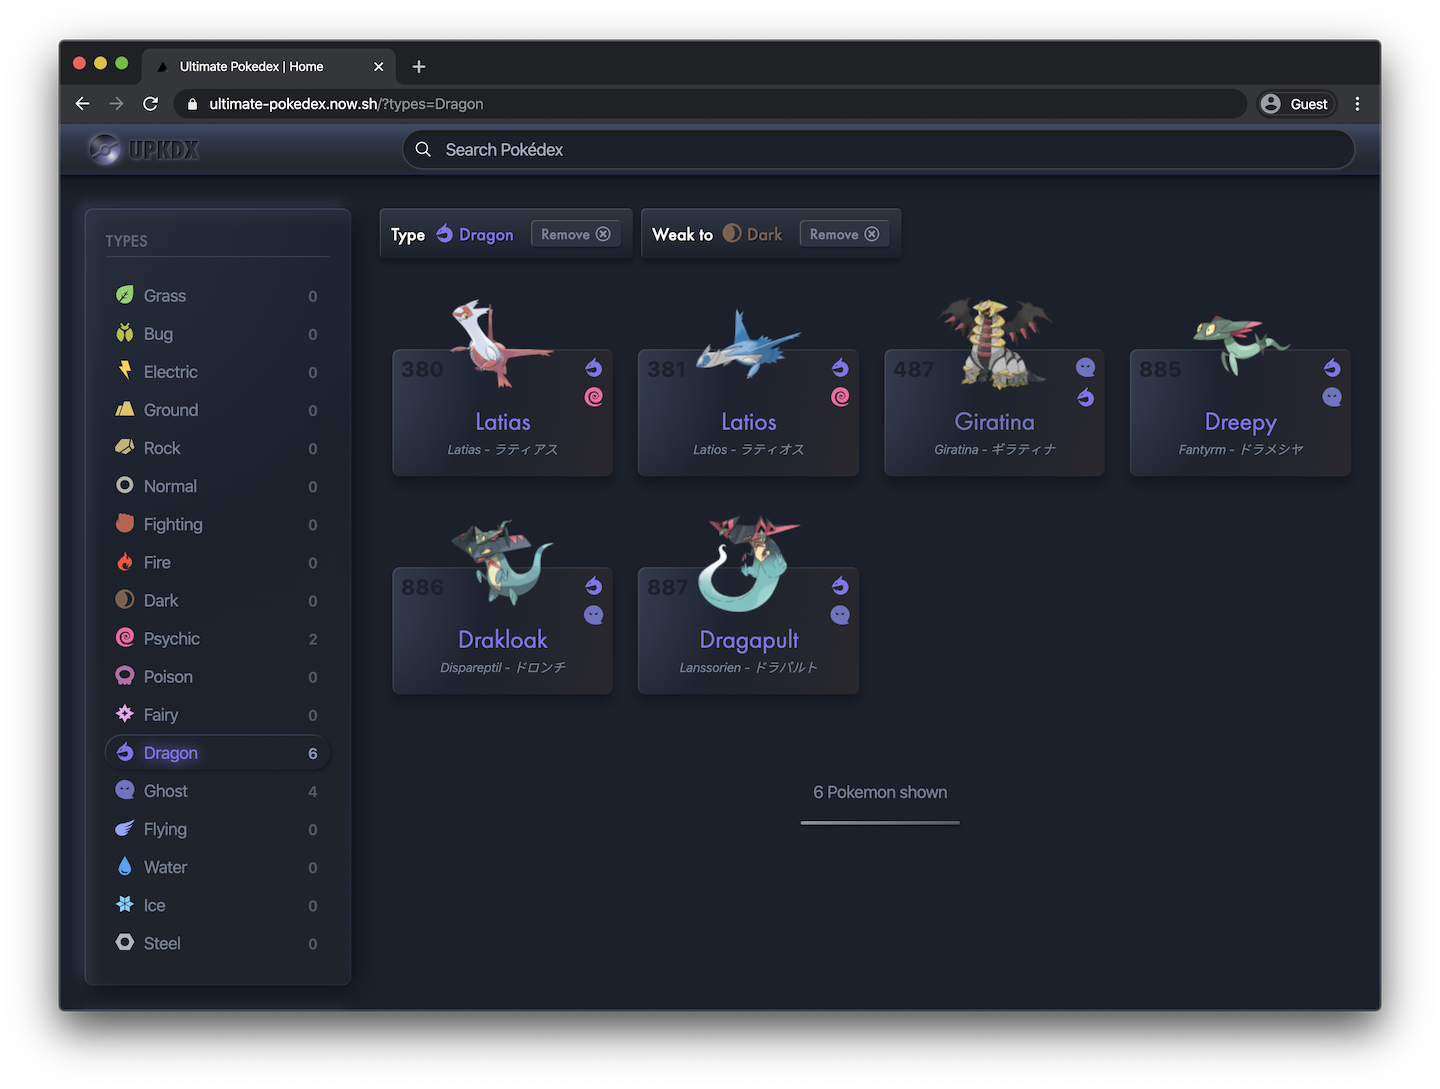Toggle the Flying type filter label
This screenshot has height=1089, width=1440.
165,829
